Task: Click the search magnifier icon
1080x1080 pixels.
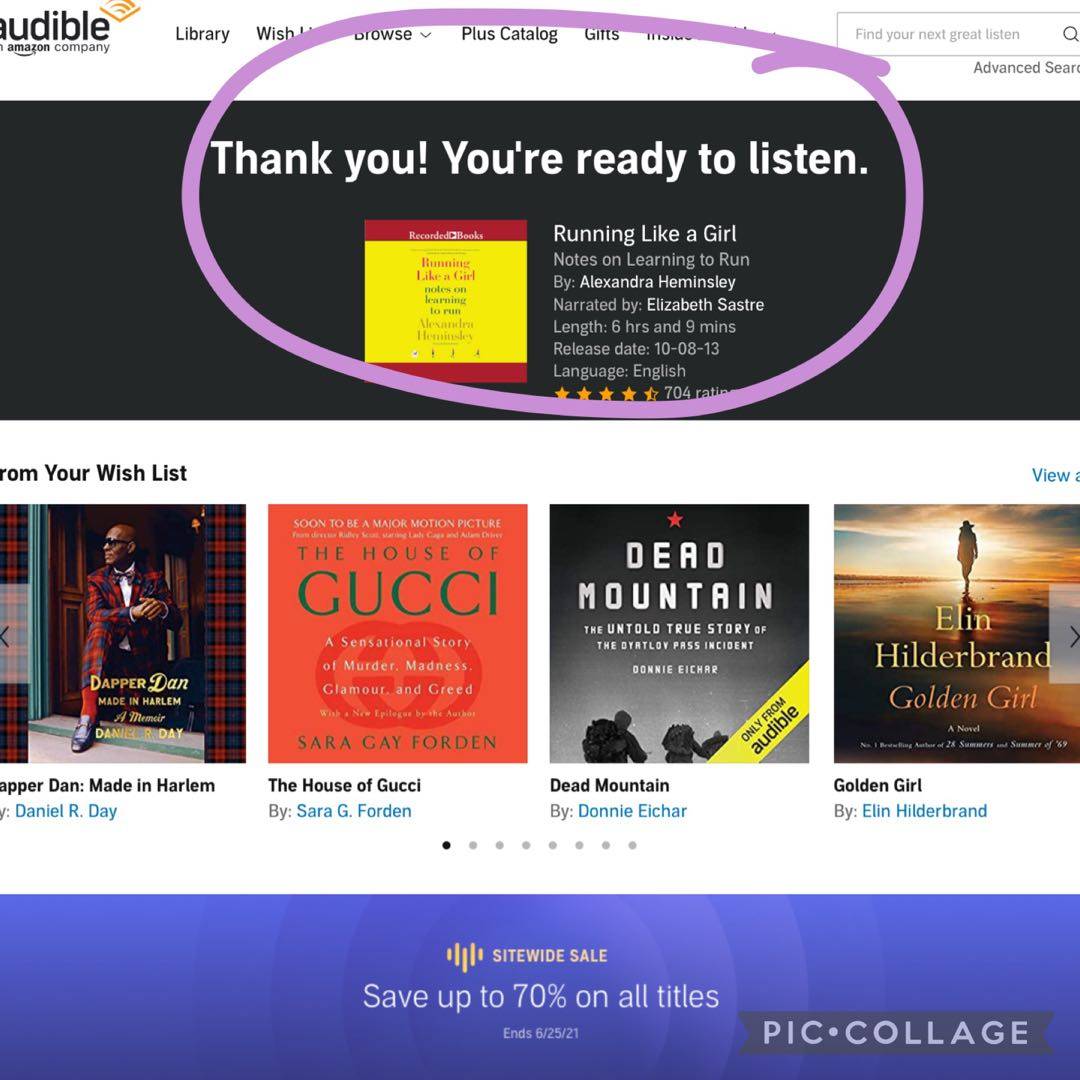Action: click(x=1069, y=34)
